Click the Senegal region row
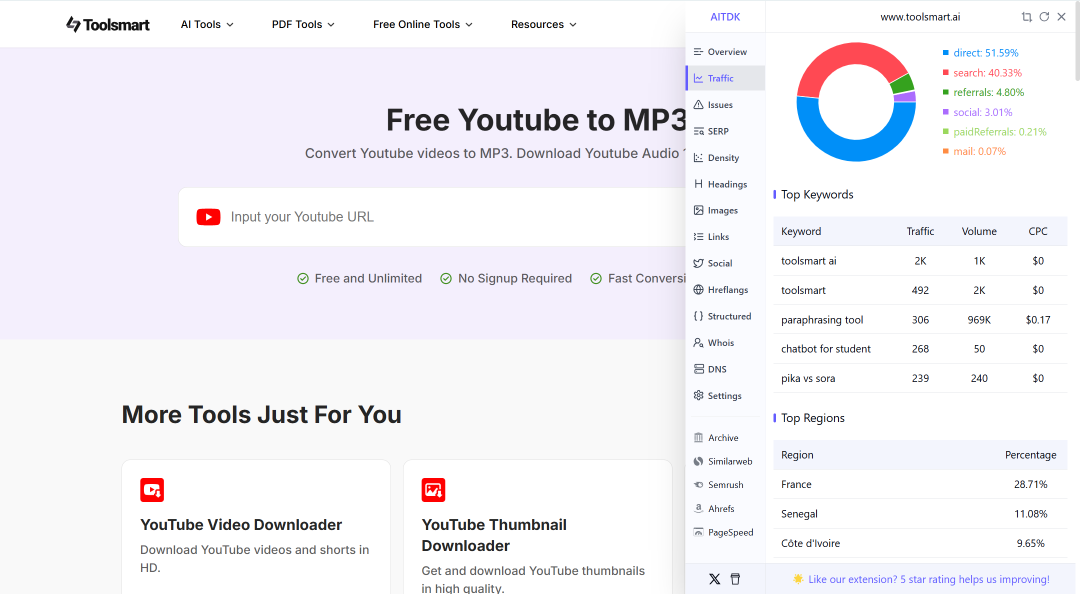The image size is (1080, 594). coord(920,514)
